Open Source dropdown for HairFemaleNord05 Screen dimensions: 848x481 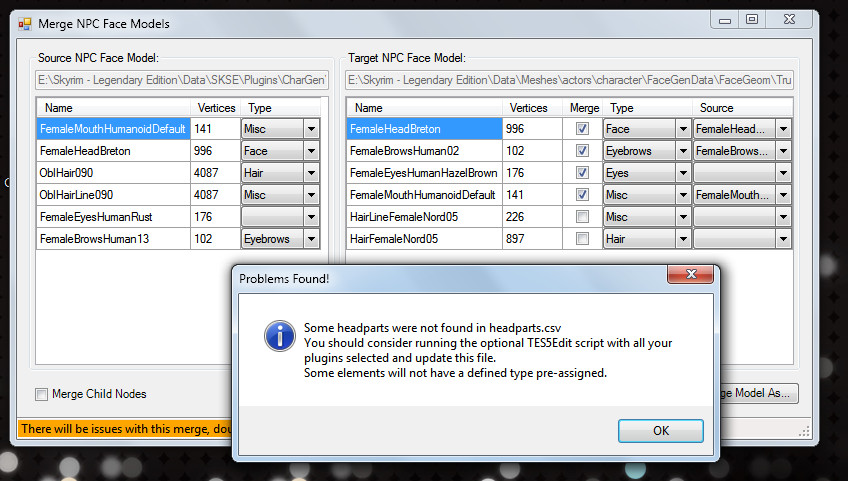(783, 239)
